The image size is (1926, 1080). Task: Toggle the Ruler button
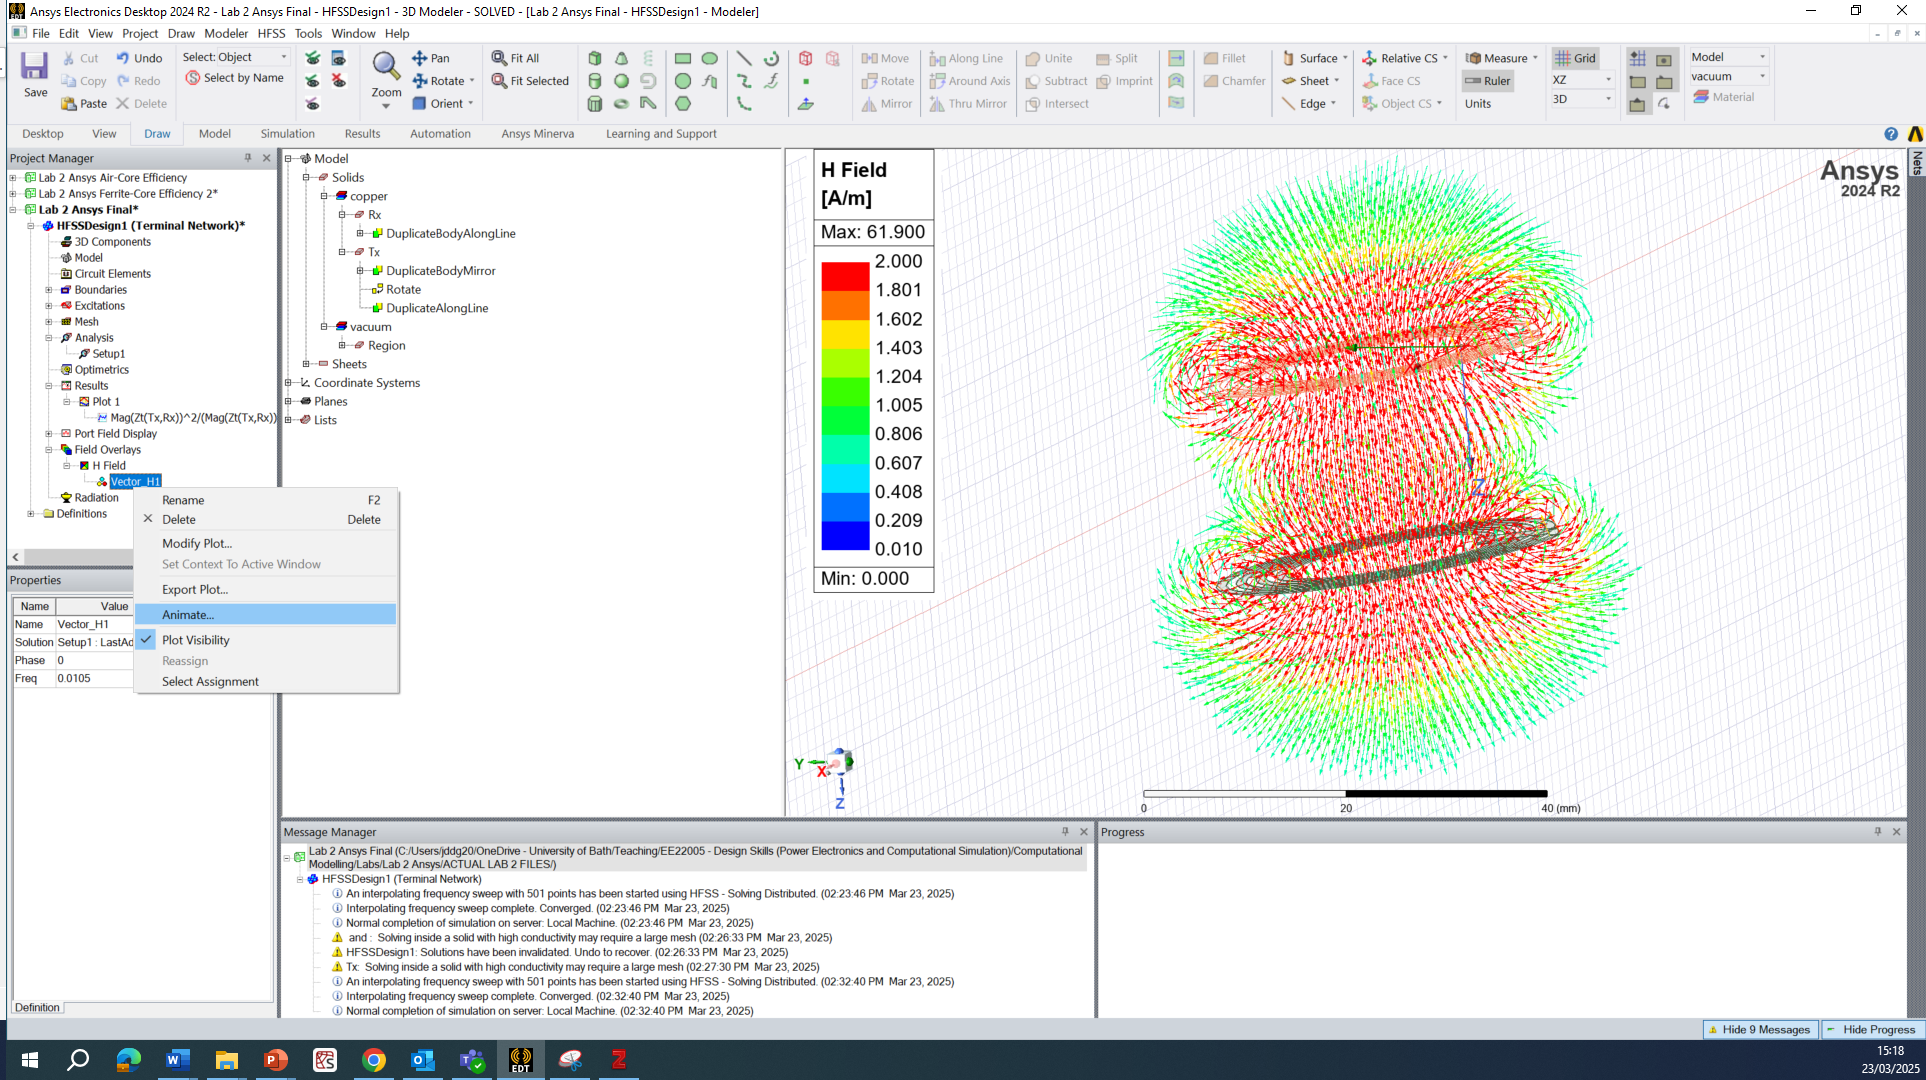[1487, 81]
